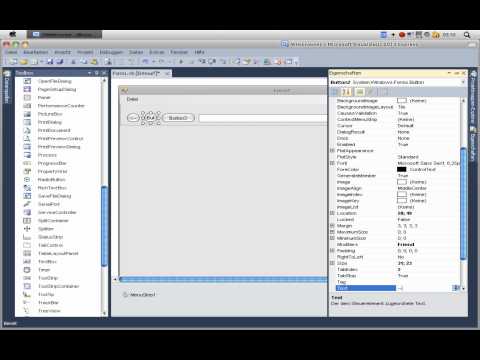Click the Save toolbar icon
The width and height of the screenshot is (480, 360).
(50, 61)
